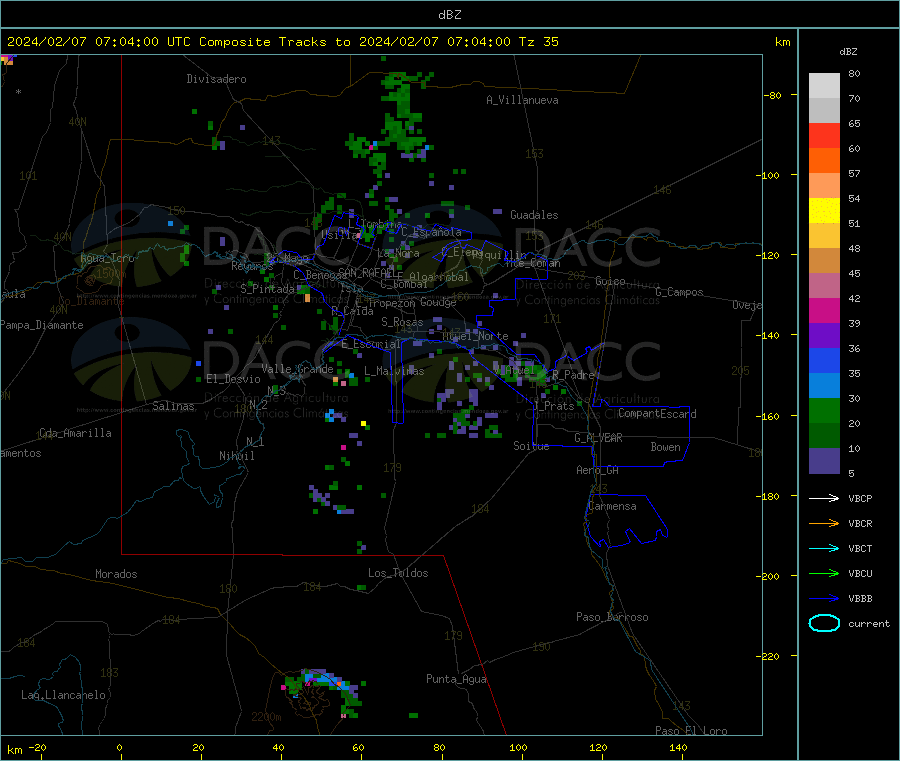Click the orange VBCR arrow legend icon
The image size is (900, 761).
click(x=824, y=523)
